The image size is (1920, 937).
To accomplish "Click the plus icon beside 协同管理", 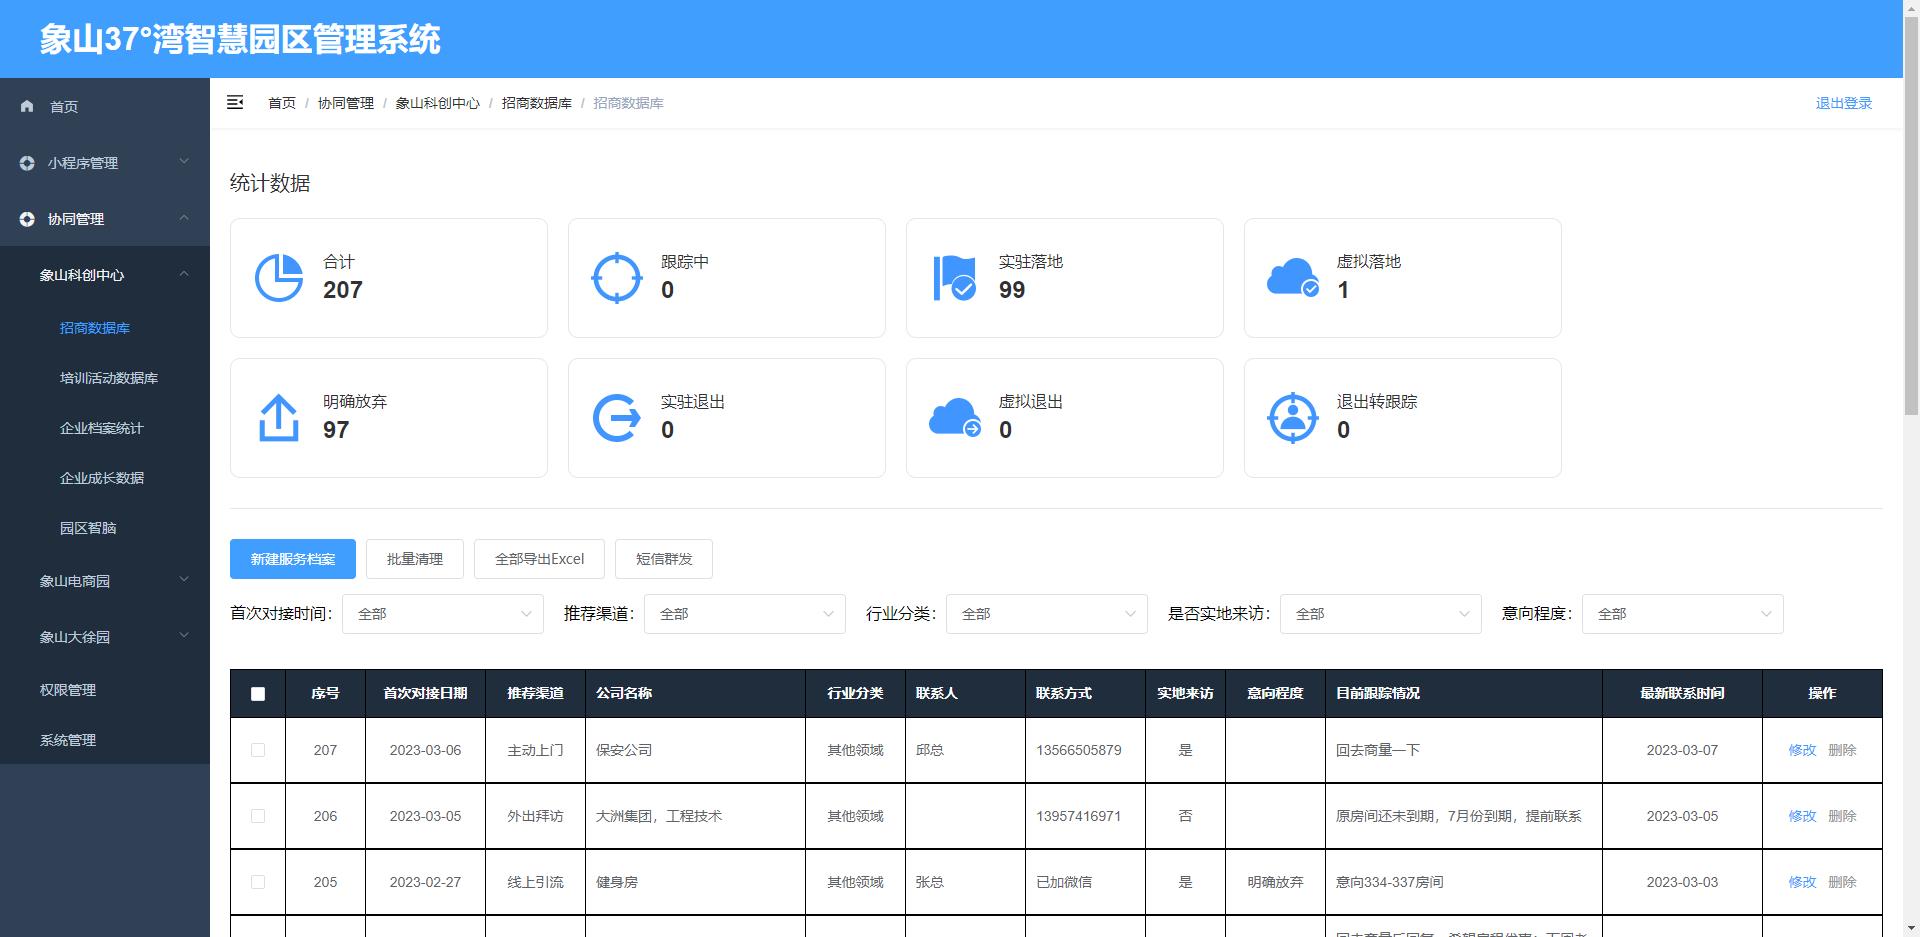I will pos(27,219).
